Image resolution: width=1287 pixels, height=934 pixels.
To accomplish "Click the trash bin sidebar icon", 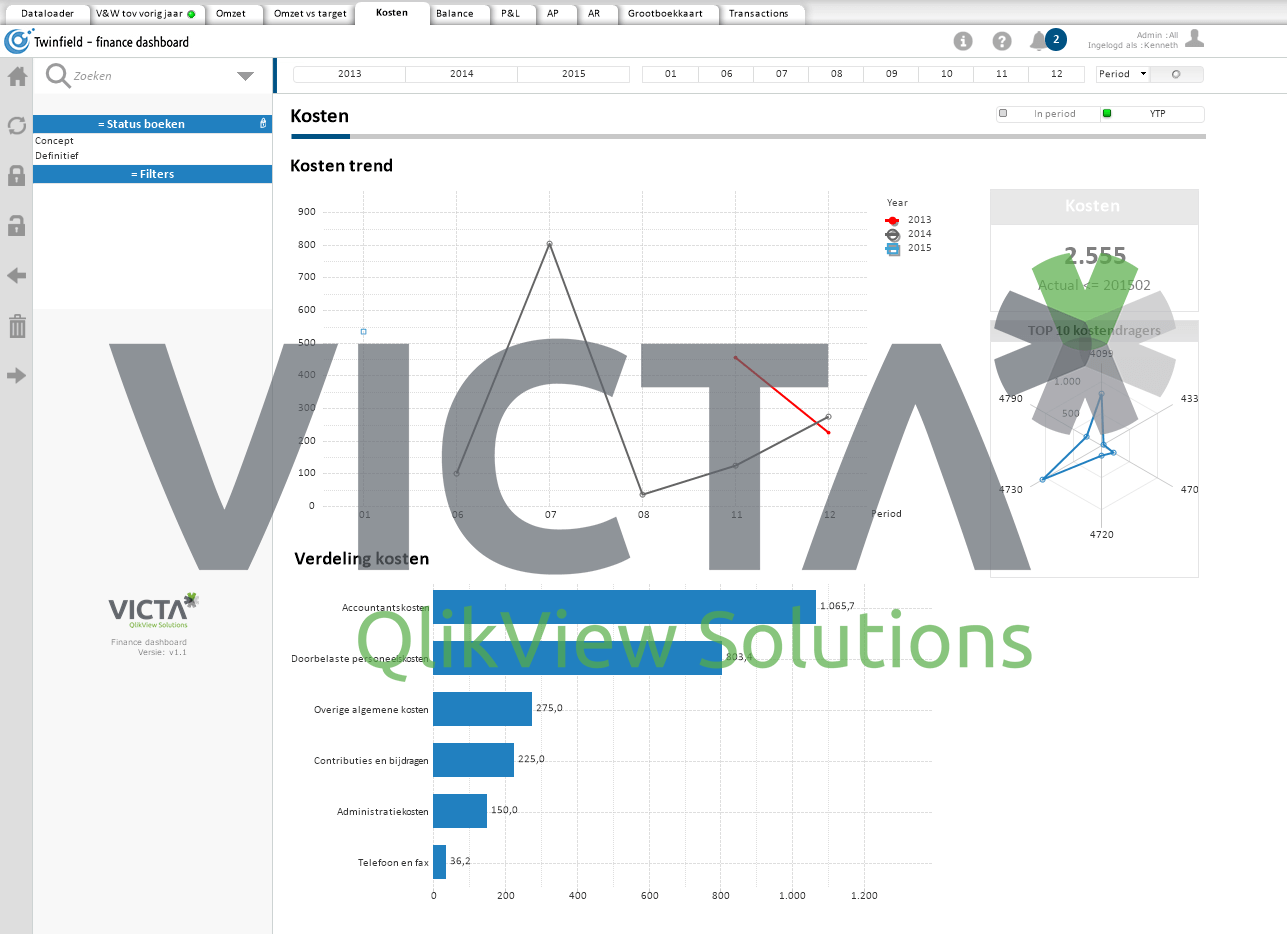I will point(16,326).
